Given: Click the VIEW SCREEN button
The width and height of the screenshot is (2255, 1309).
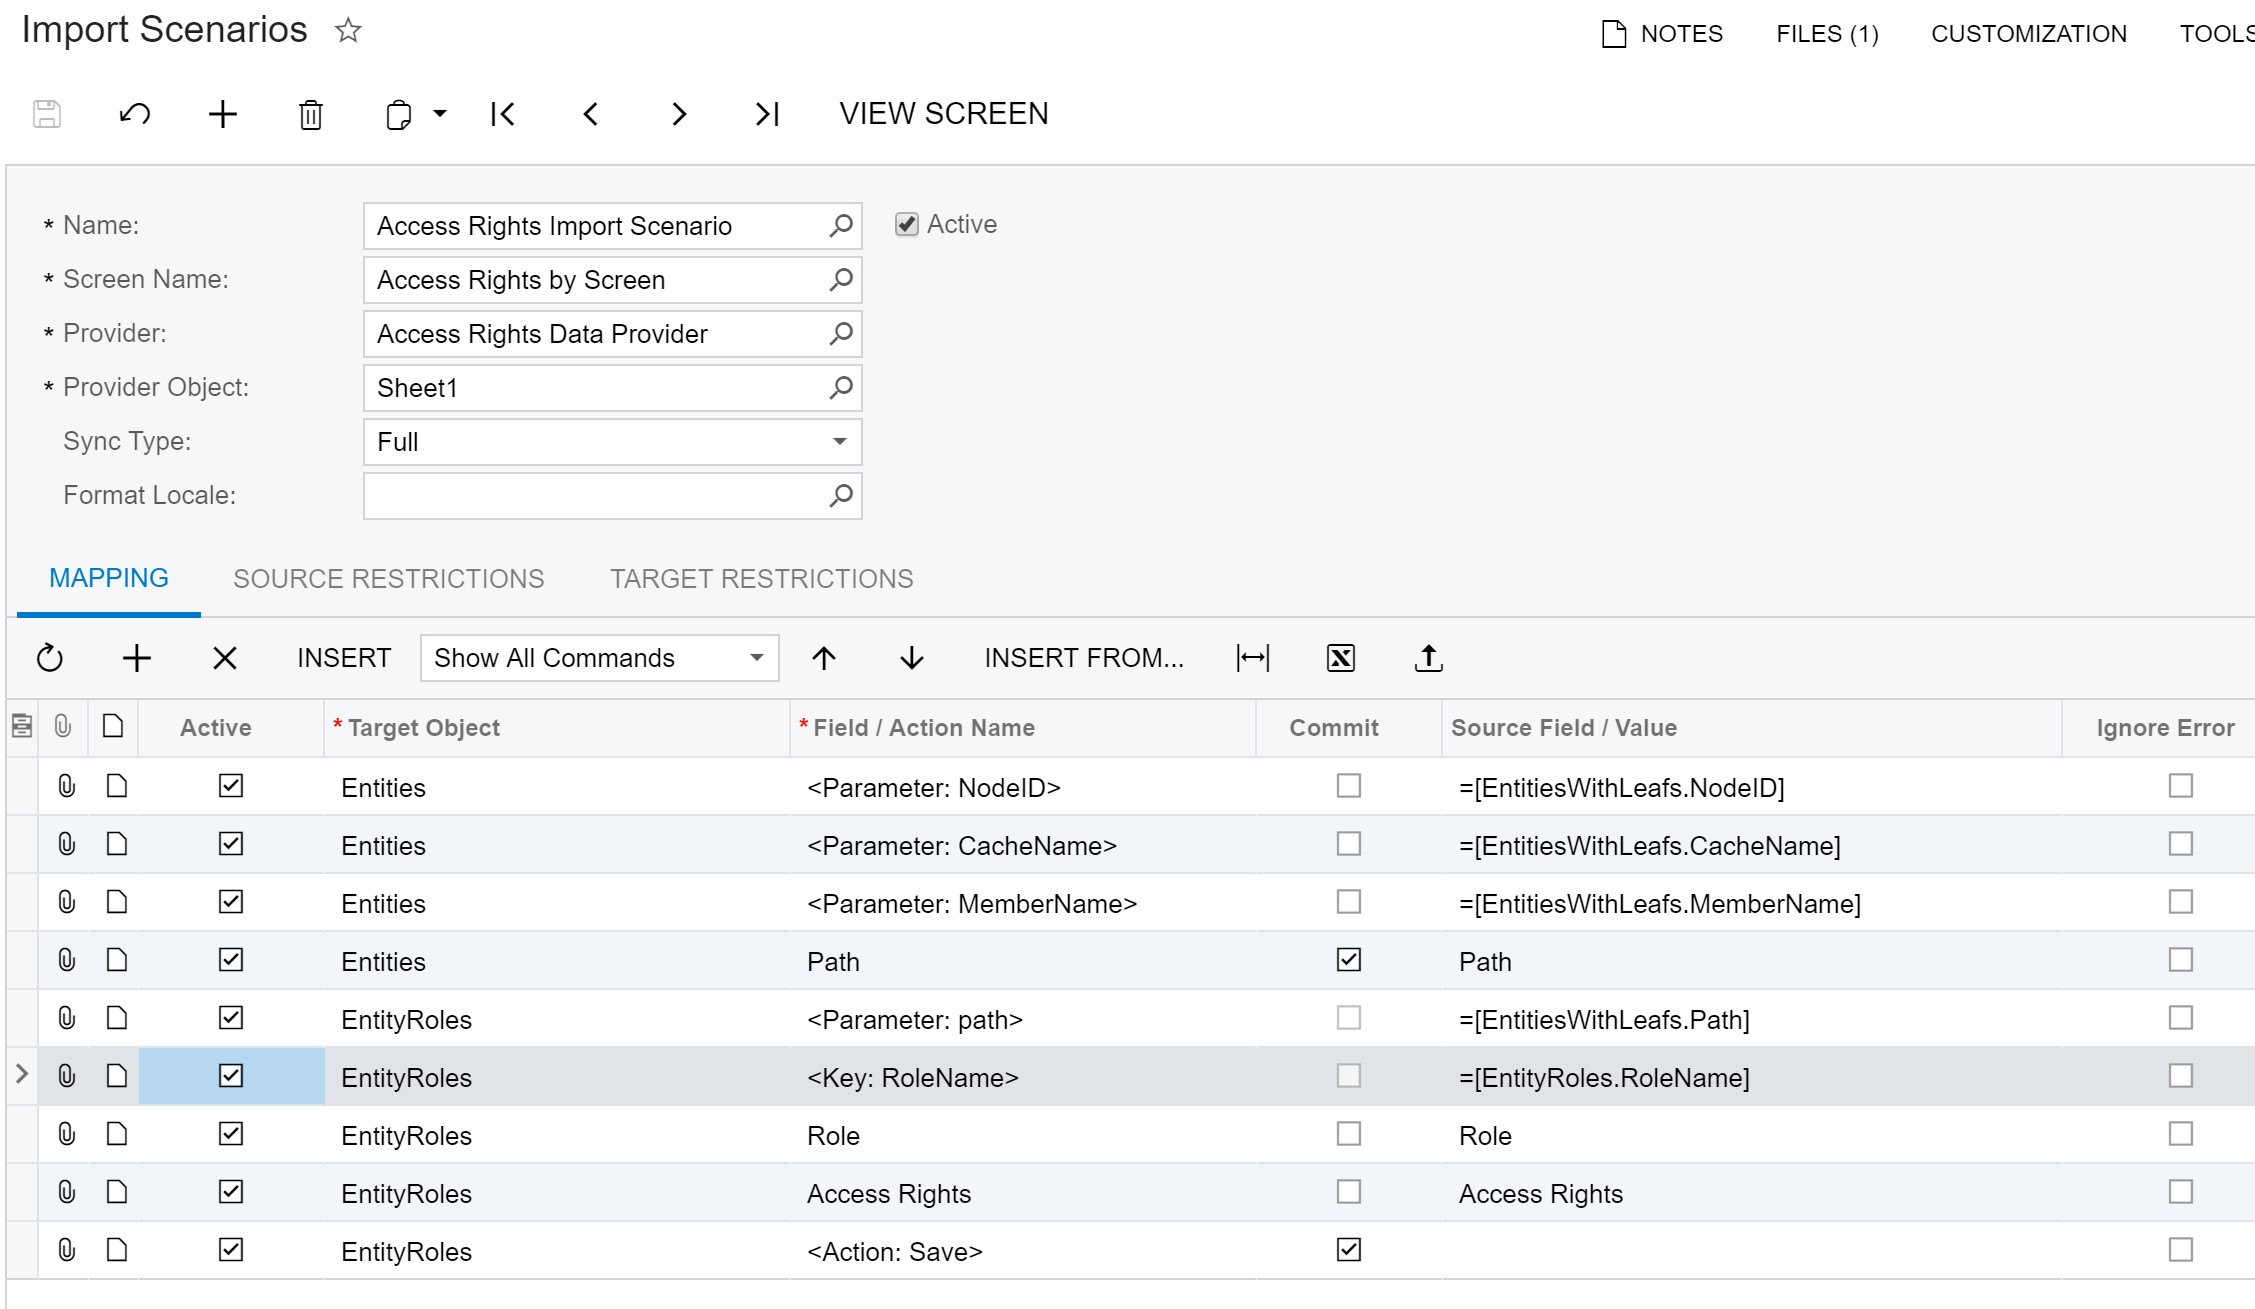Looking at the screenshot, I should click(943, 113).
